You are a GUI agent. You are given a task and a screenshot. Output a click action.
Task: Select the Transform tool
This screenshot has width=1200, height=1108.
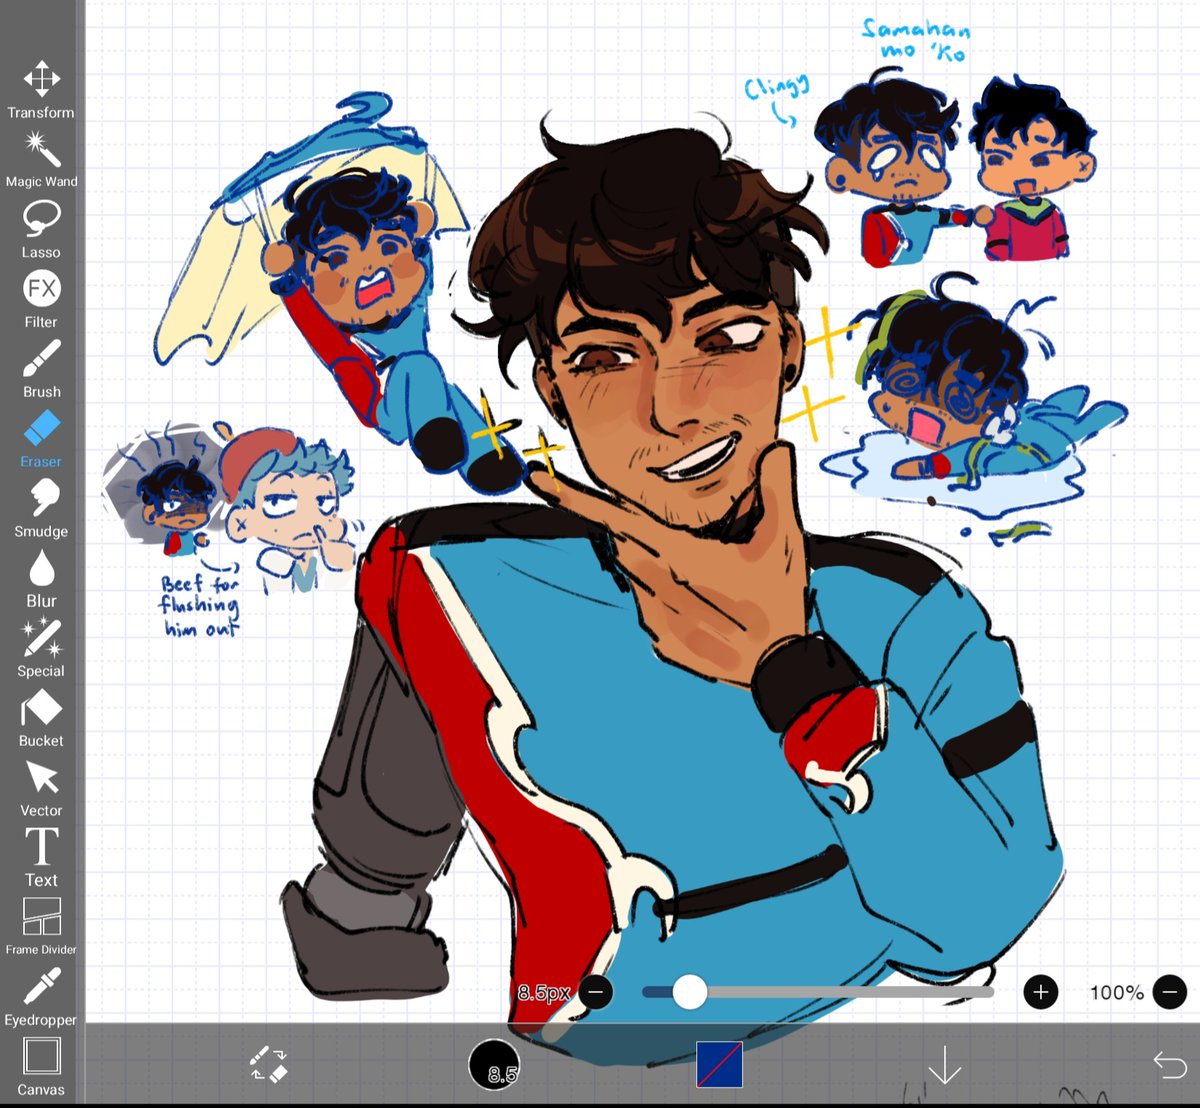[x=41, y=90]
